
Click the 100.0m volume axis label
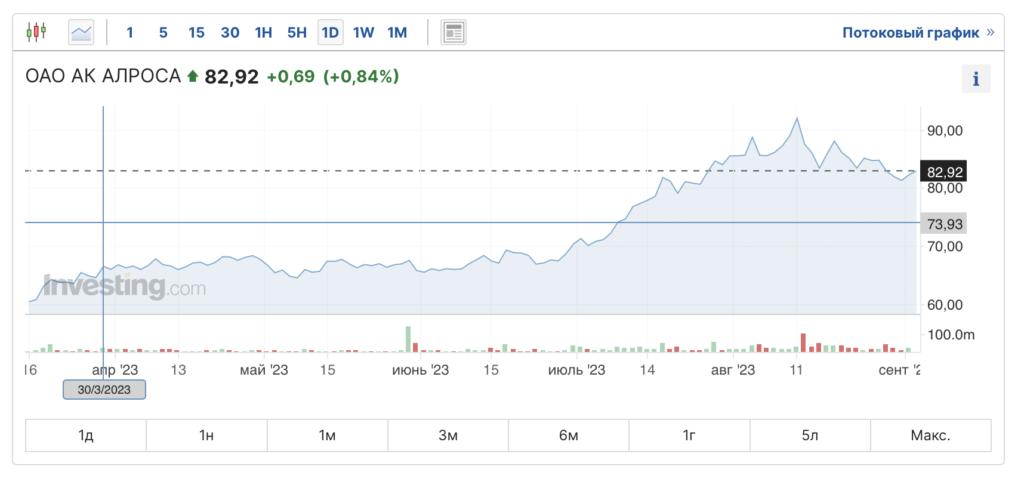[x=951, y=335]
